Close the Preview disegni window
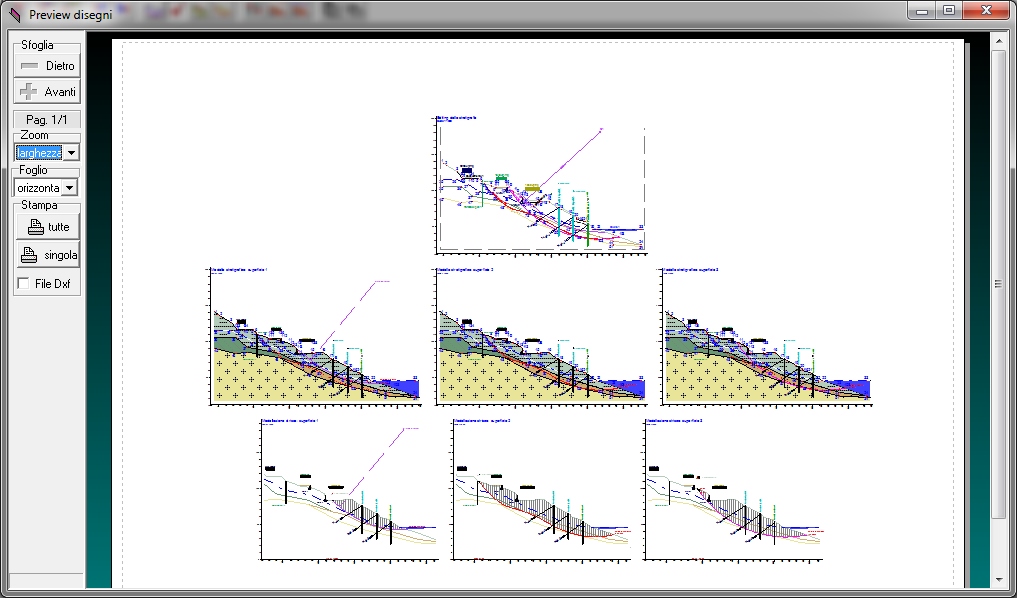The image size is (1017, 598). click(x=986, y=10)
